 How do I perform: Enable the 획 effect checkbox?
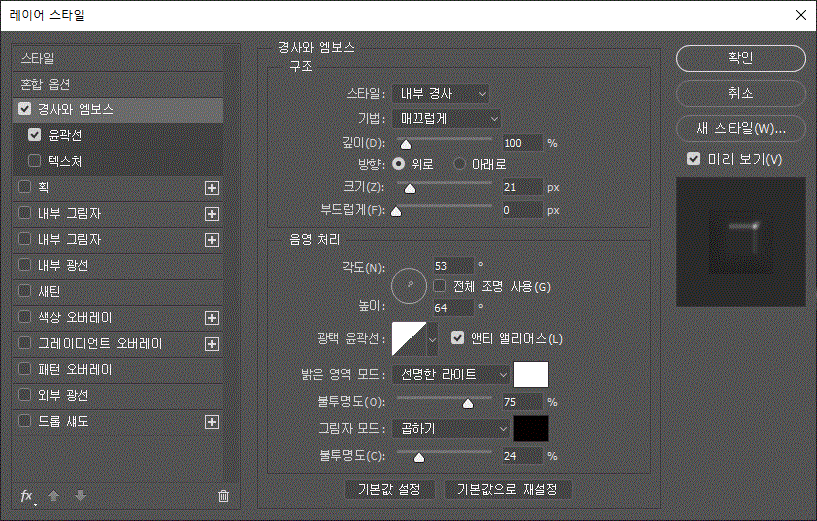(x=24, y=187)
